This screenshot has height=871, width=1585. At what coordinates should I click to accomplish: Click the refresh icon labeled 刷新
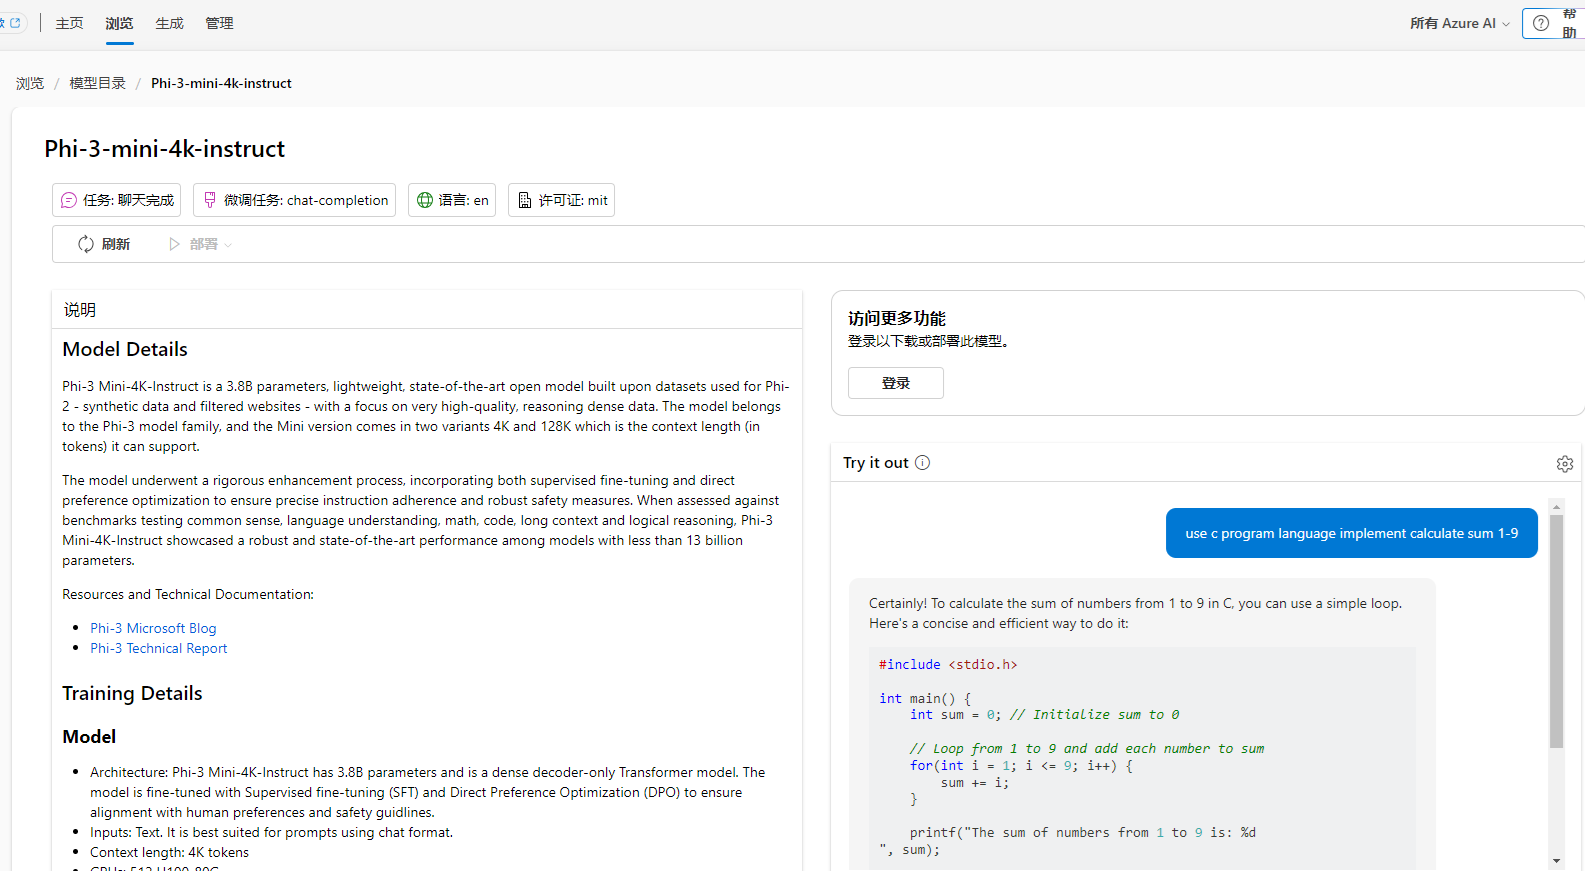86,244
